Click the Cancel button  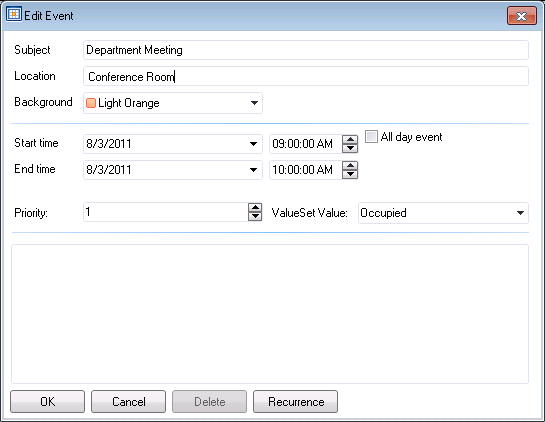pyautogui.click(x=129, y=402)
